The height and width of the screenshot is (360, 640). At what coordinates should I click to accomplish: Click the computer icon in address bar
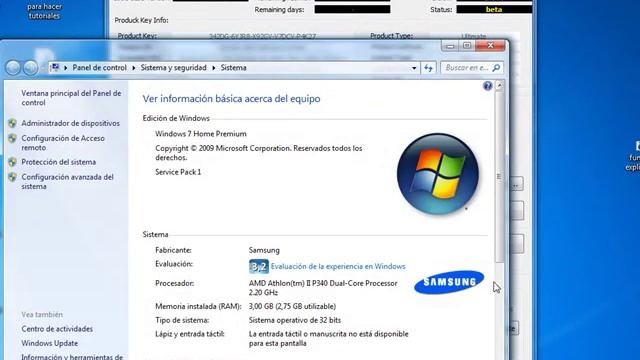coord(55,68)
